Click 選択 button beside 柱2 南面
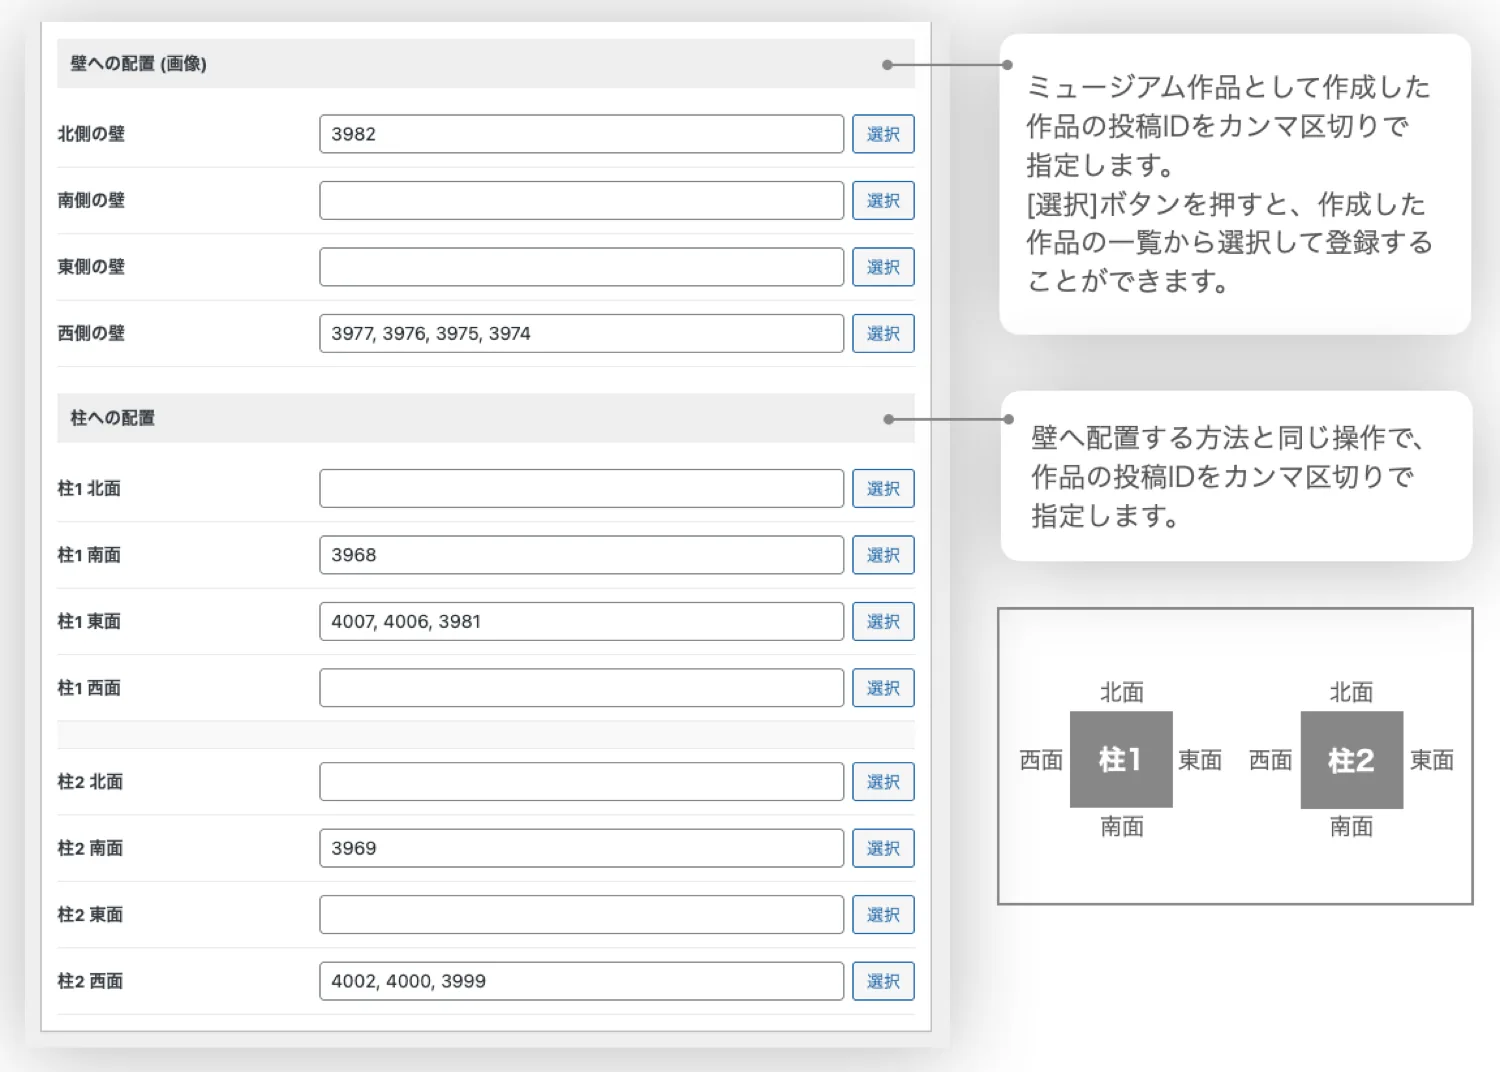 tap(882, 848)
